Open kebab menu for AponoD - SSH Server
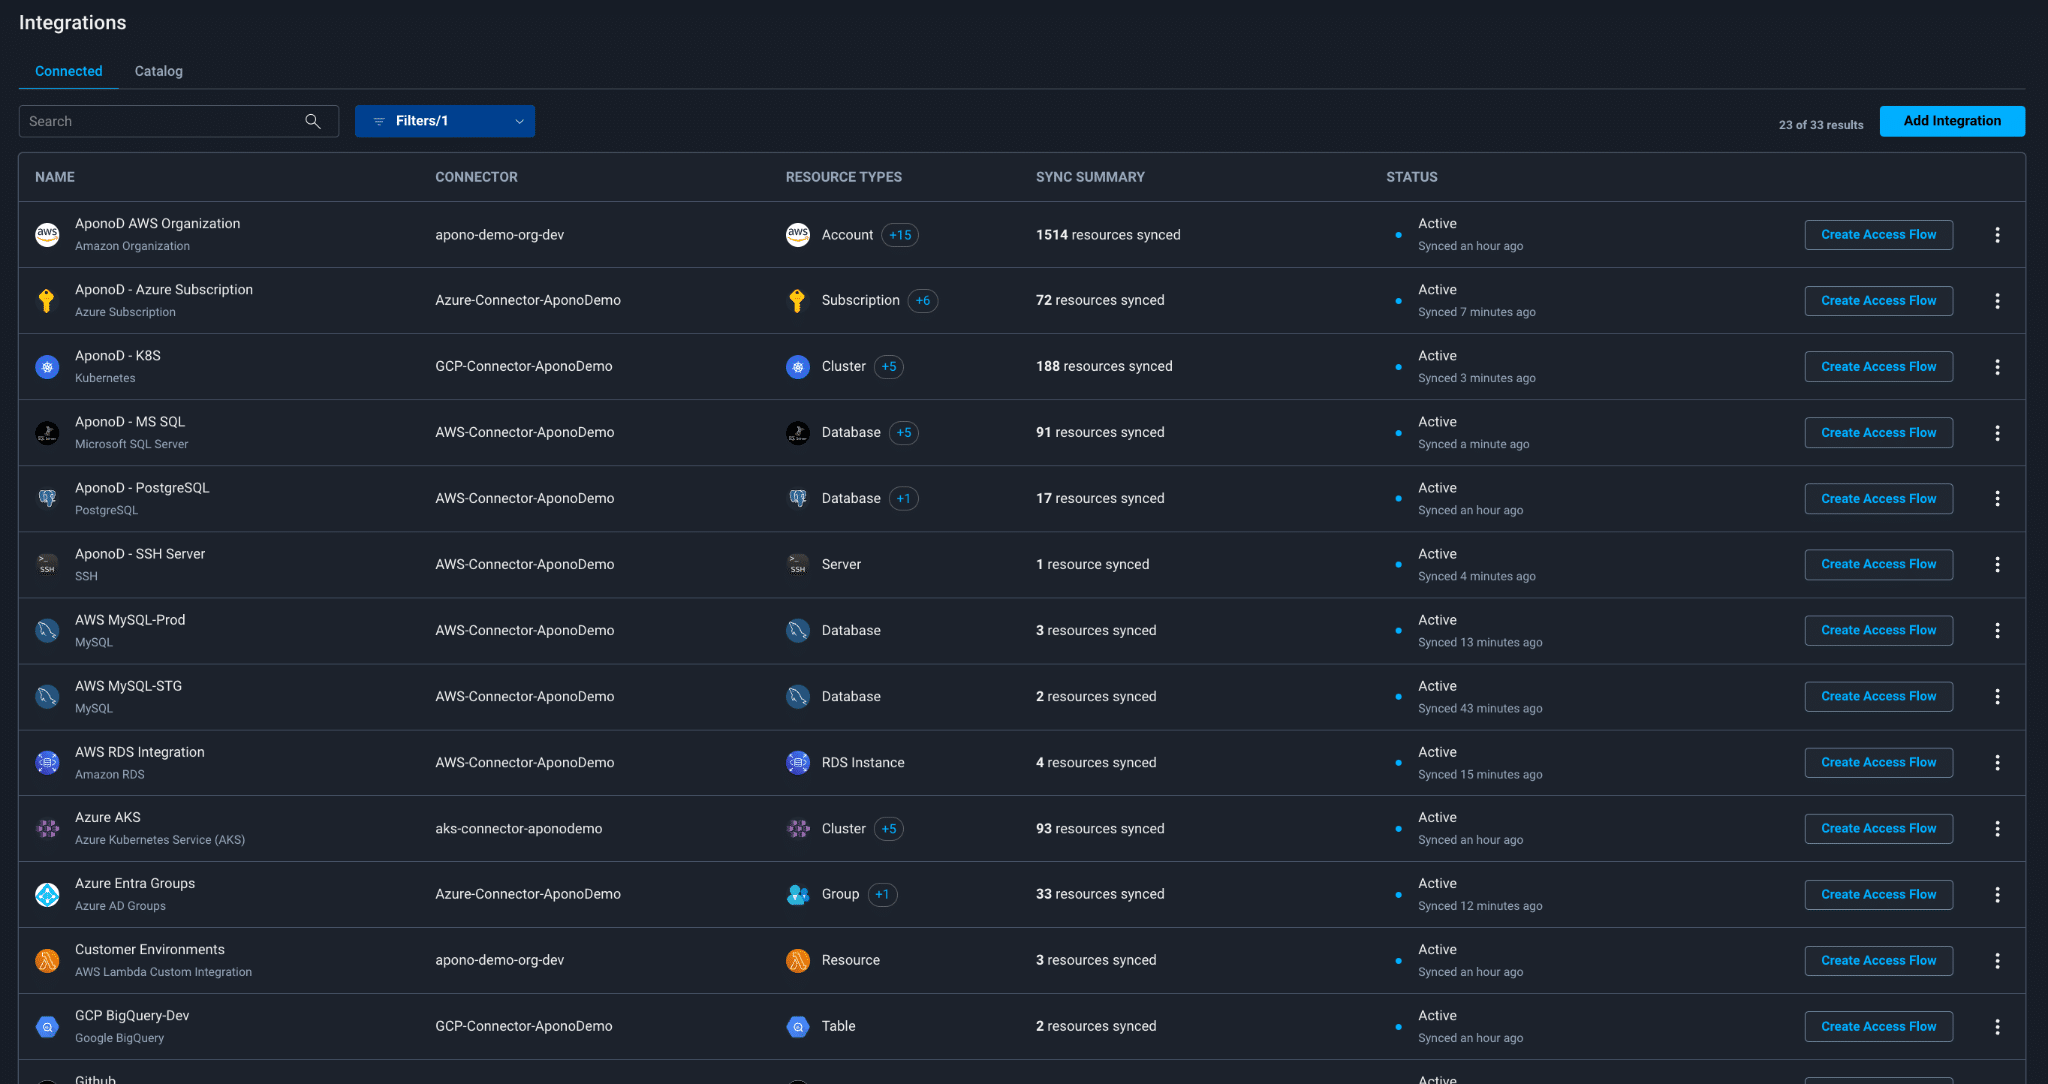This screenshot has height=1084, width=2048. coord(1997,565)
